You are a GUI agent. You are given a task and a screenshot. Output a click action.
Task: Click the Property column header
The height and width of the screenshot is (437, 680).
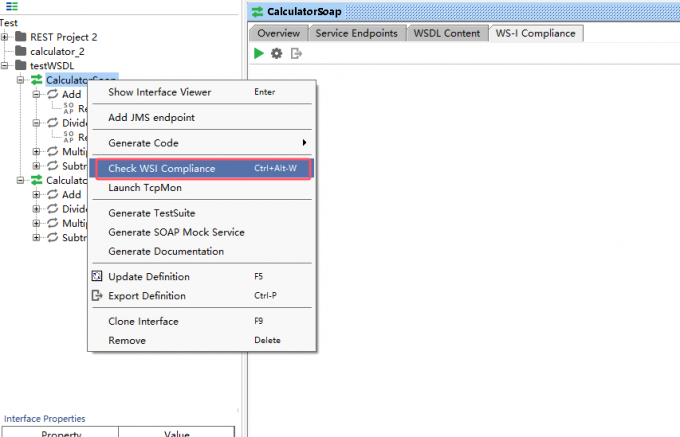click(61, 434)
